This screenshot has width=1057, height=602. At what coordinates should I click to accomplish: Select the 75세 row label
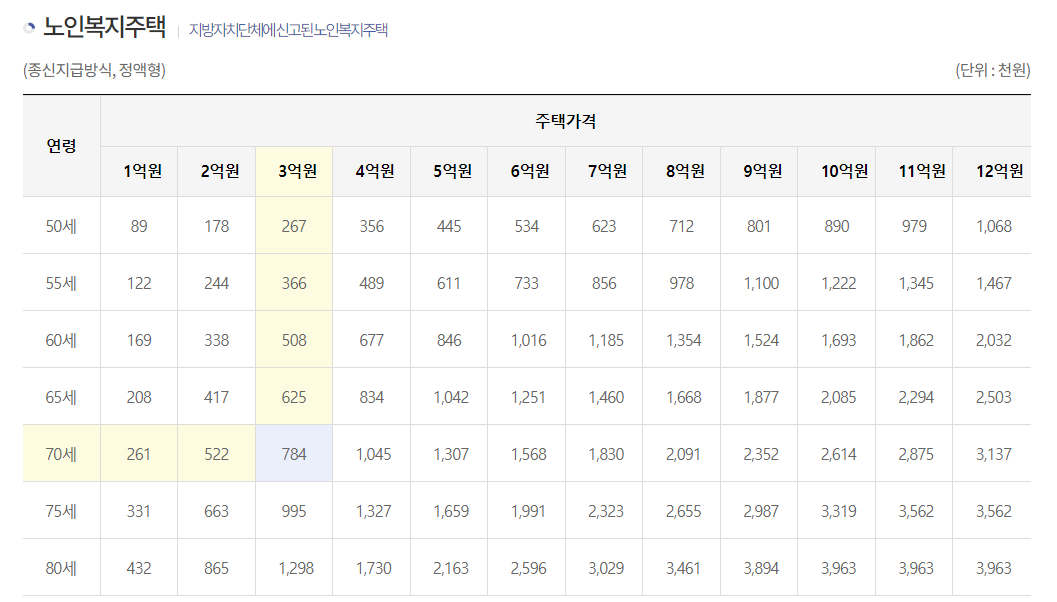(x=61, y=511)
